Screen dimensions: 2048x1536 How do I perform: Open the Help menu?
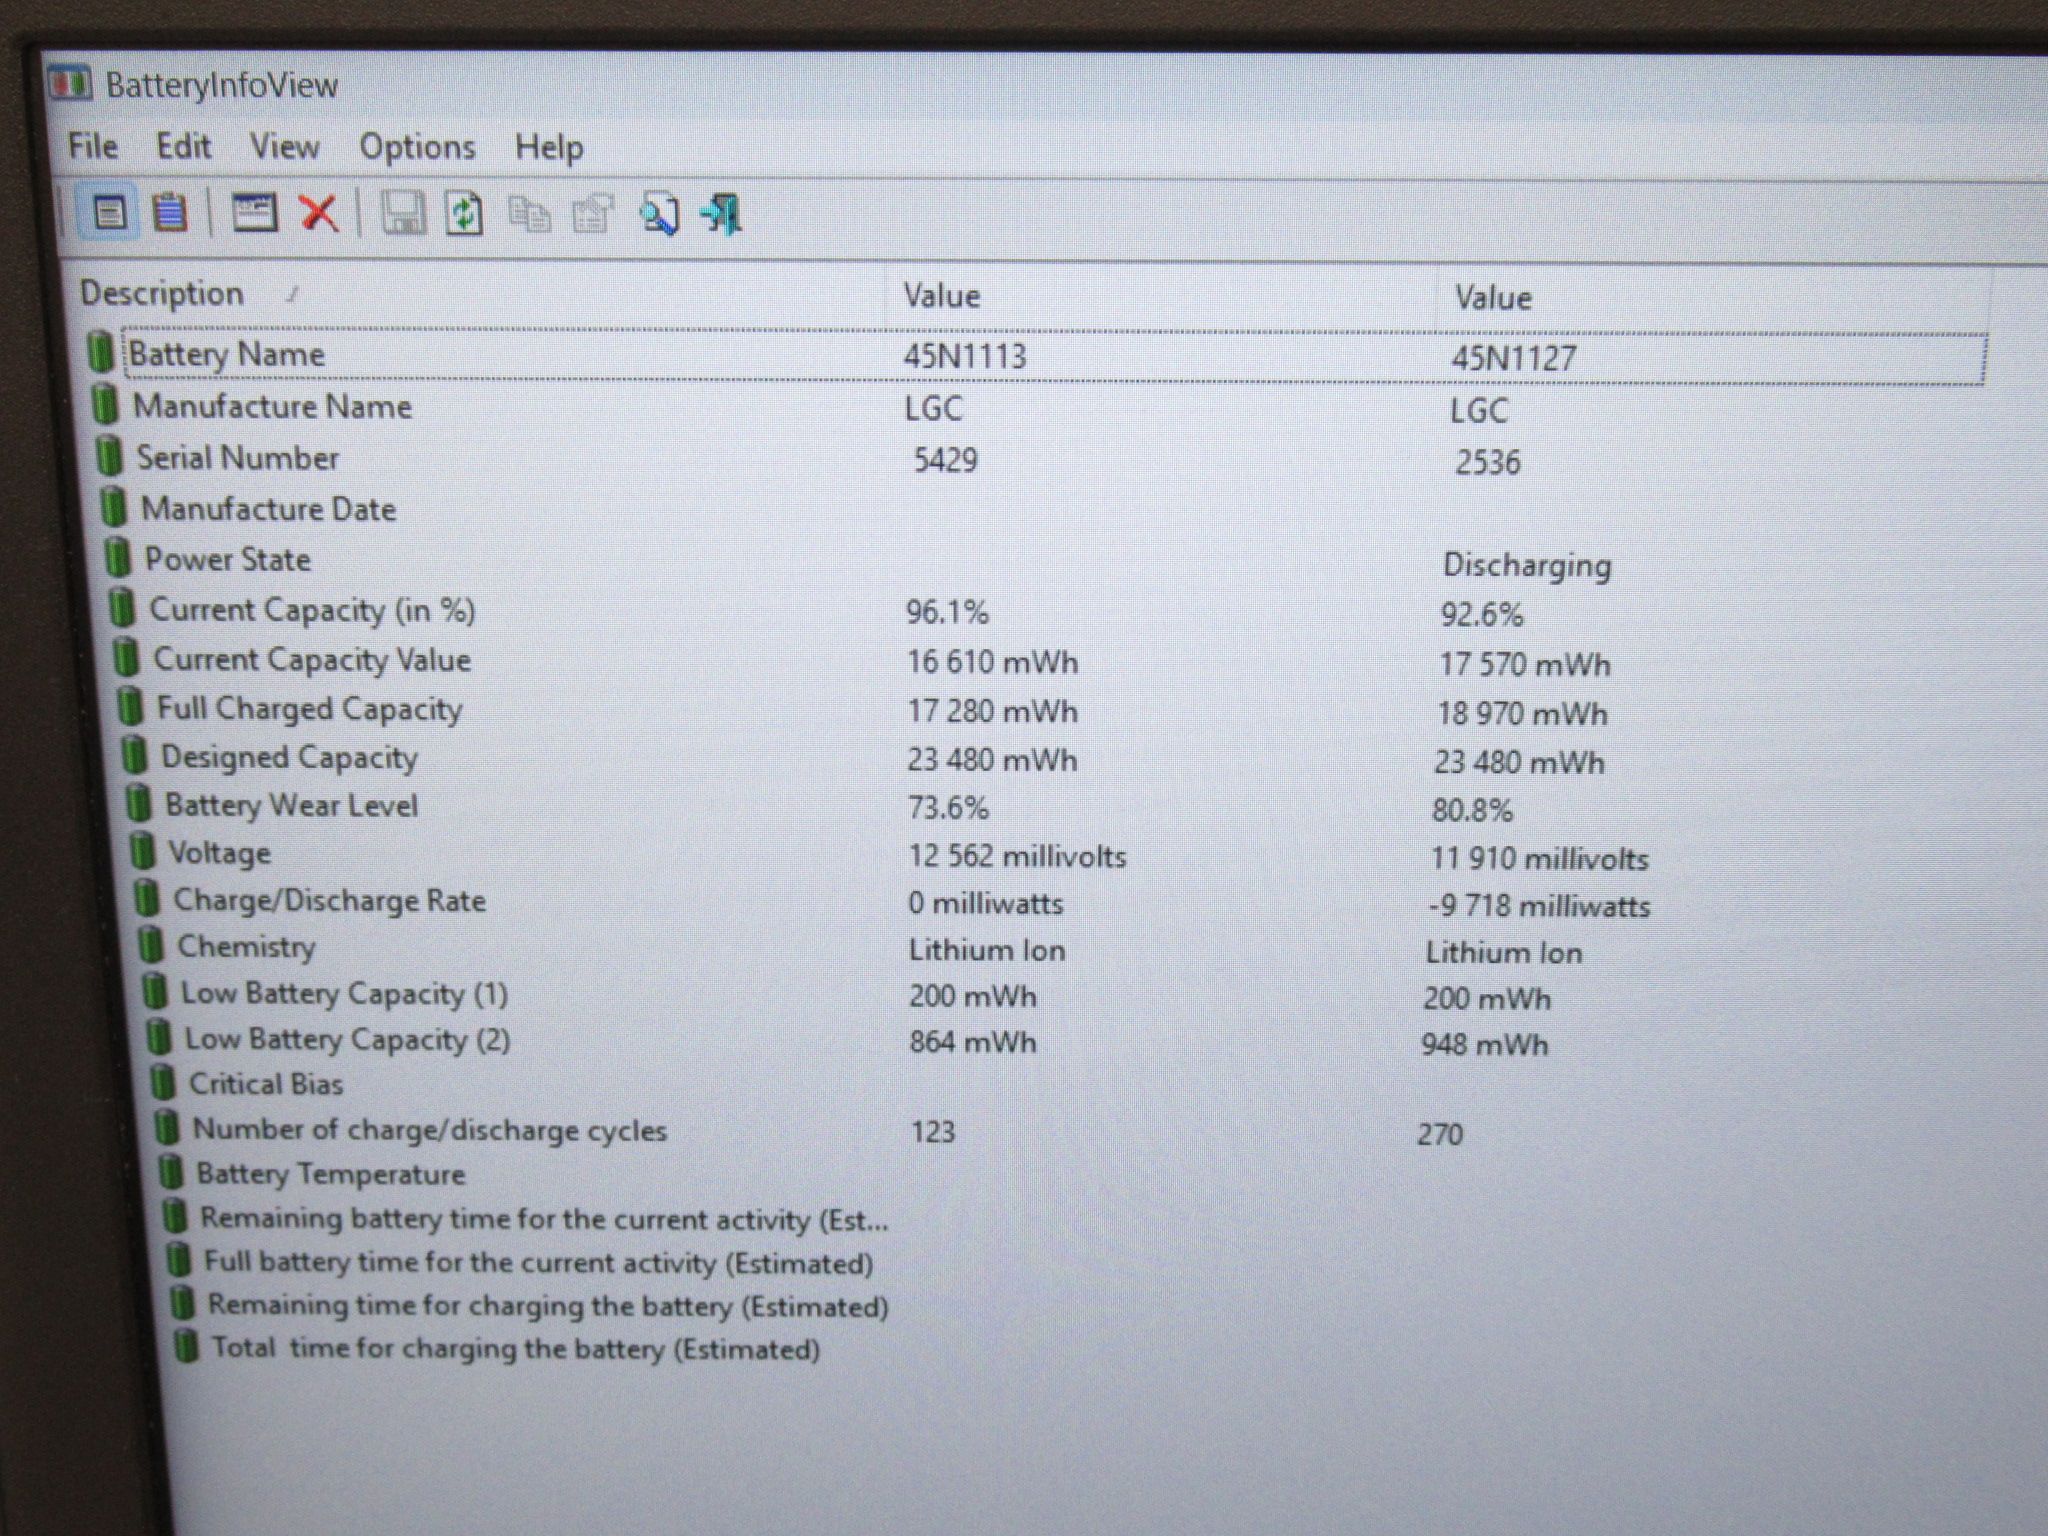549,148
